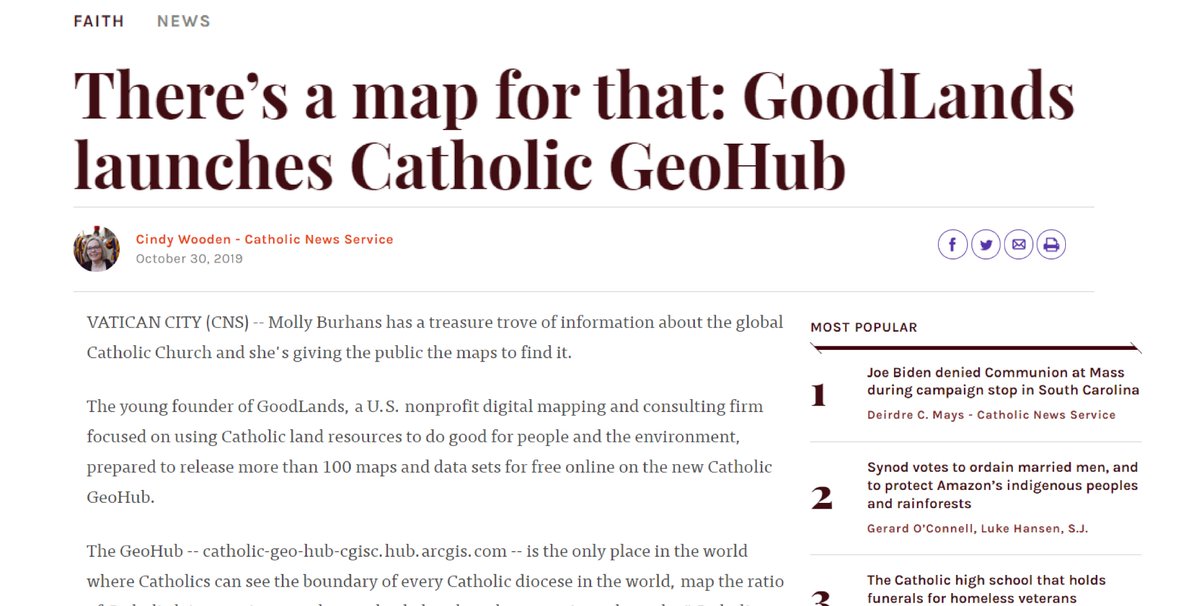Share article on Facebook

[x=952, y=244]
